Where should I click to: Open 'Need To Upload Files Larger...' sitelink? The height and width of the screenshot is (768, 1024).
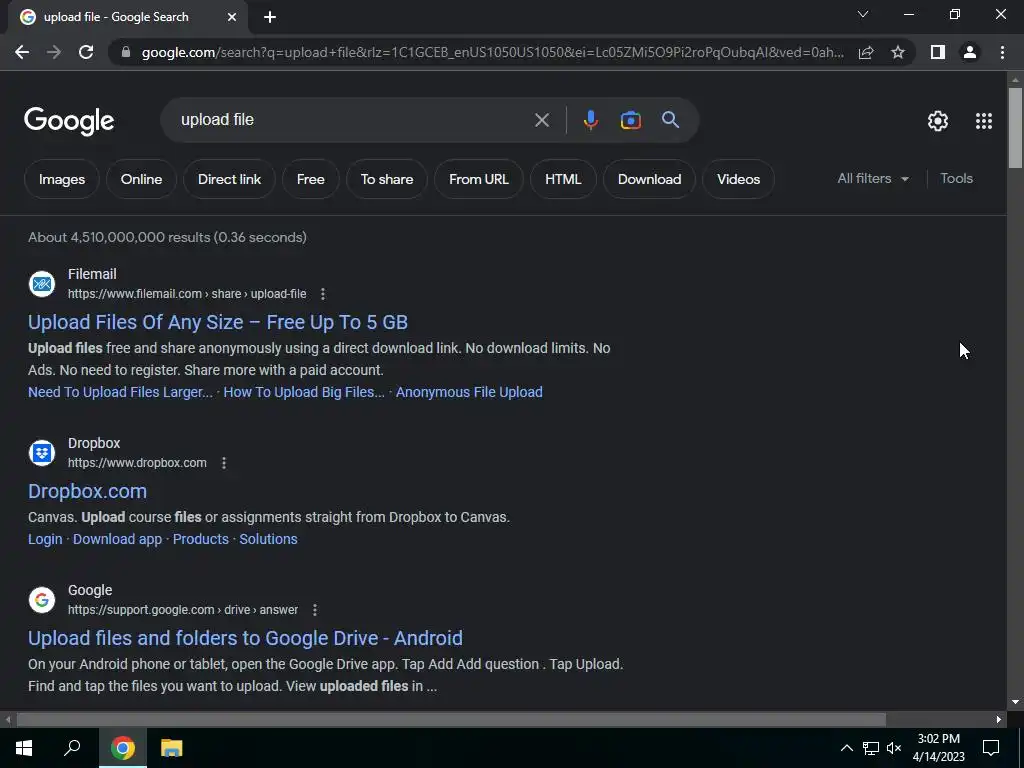pyautogui.click(x=120, y=392)
